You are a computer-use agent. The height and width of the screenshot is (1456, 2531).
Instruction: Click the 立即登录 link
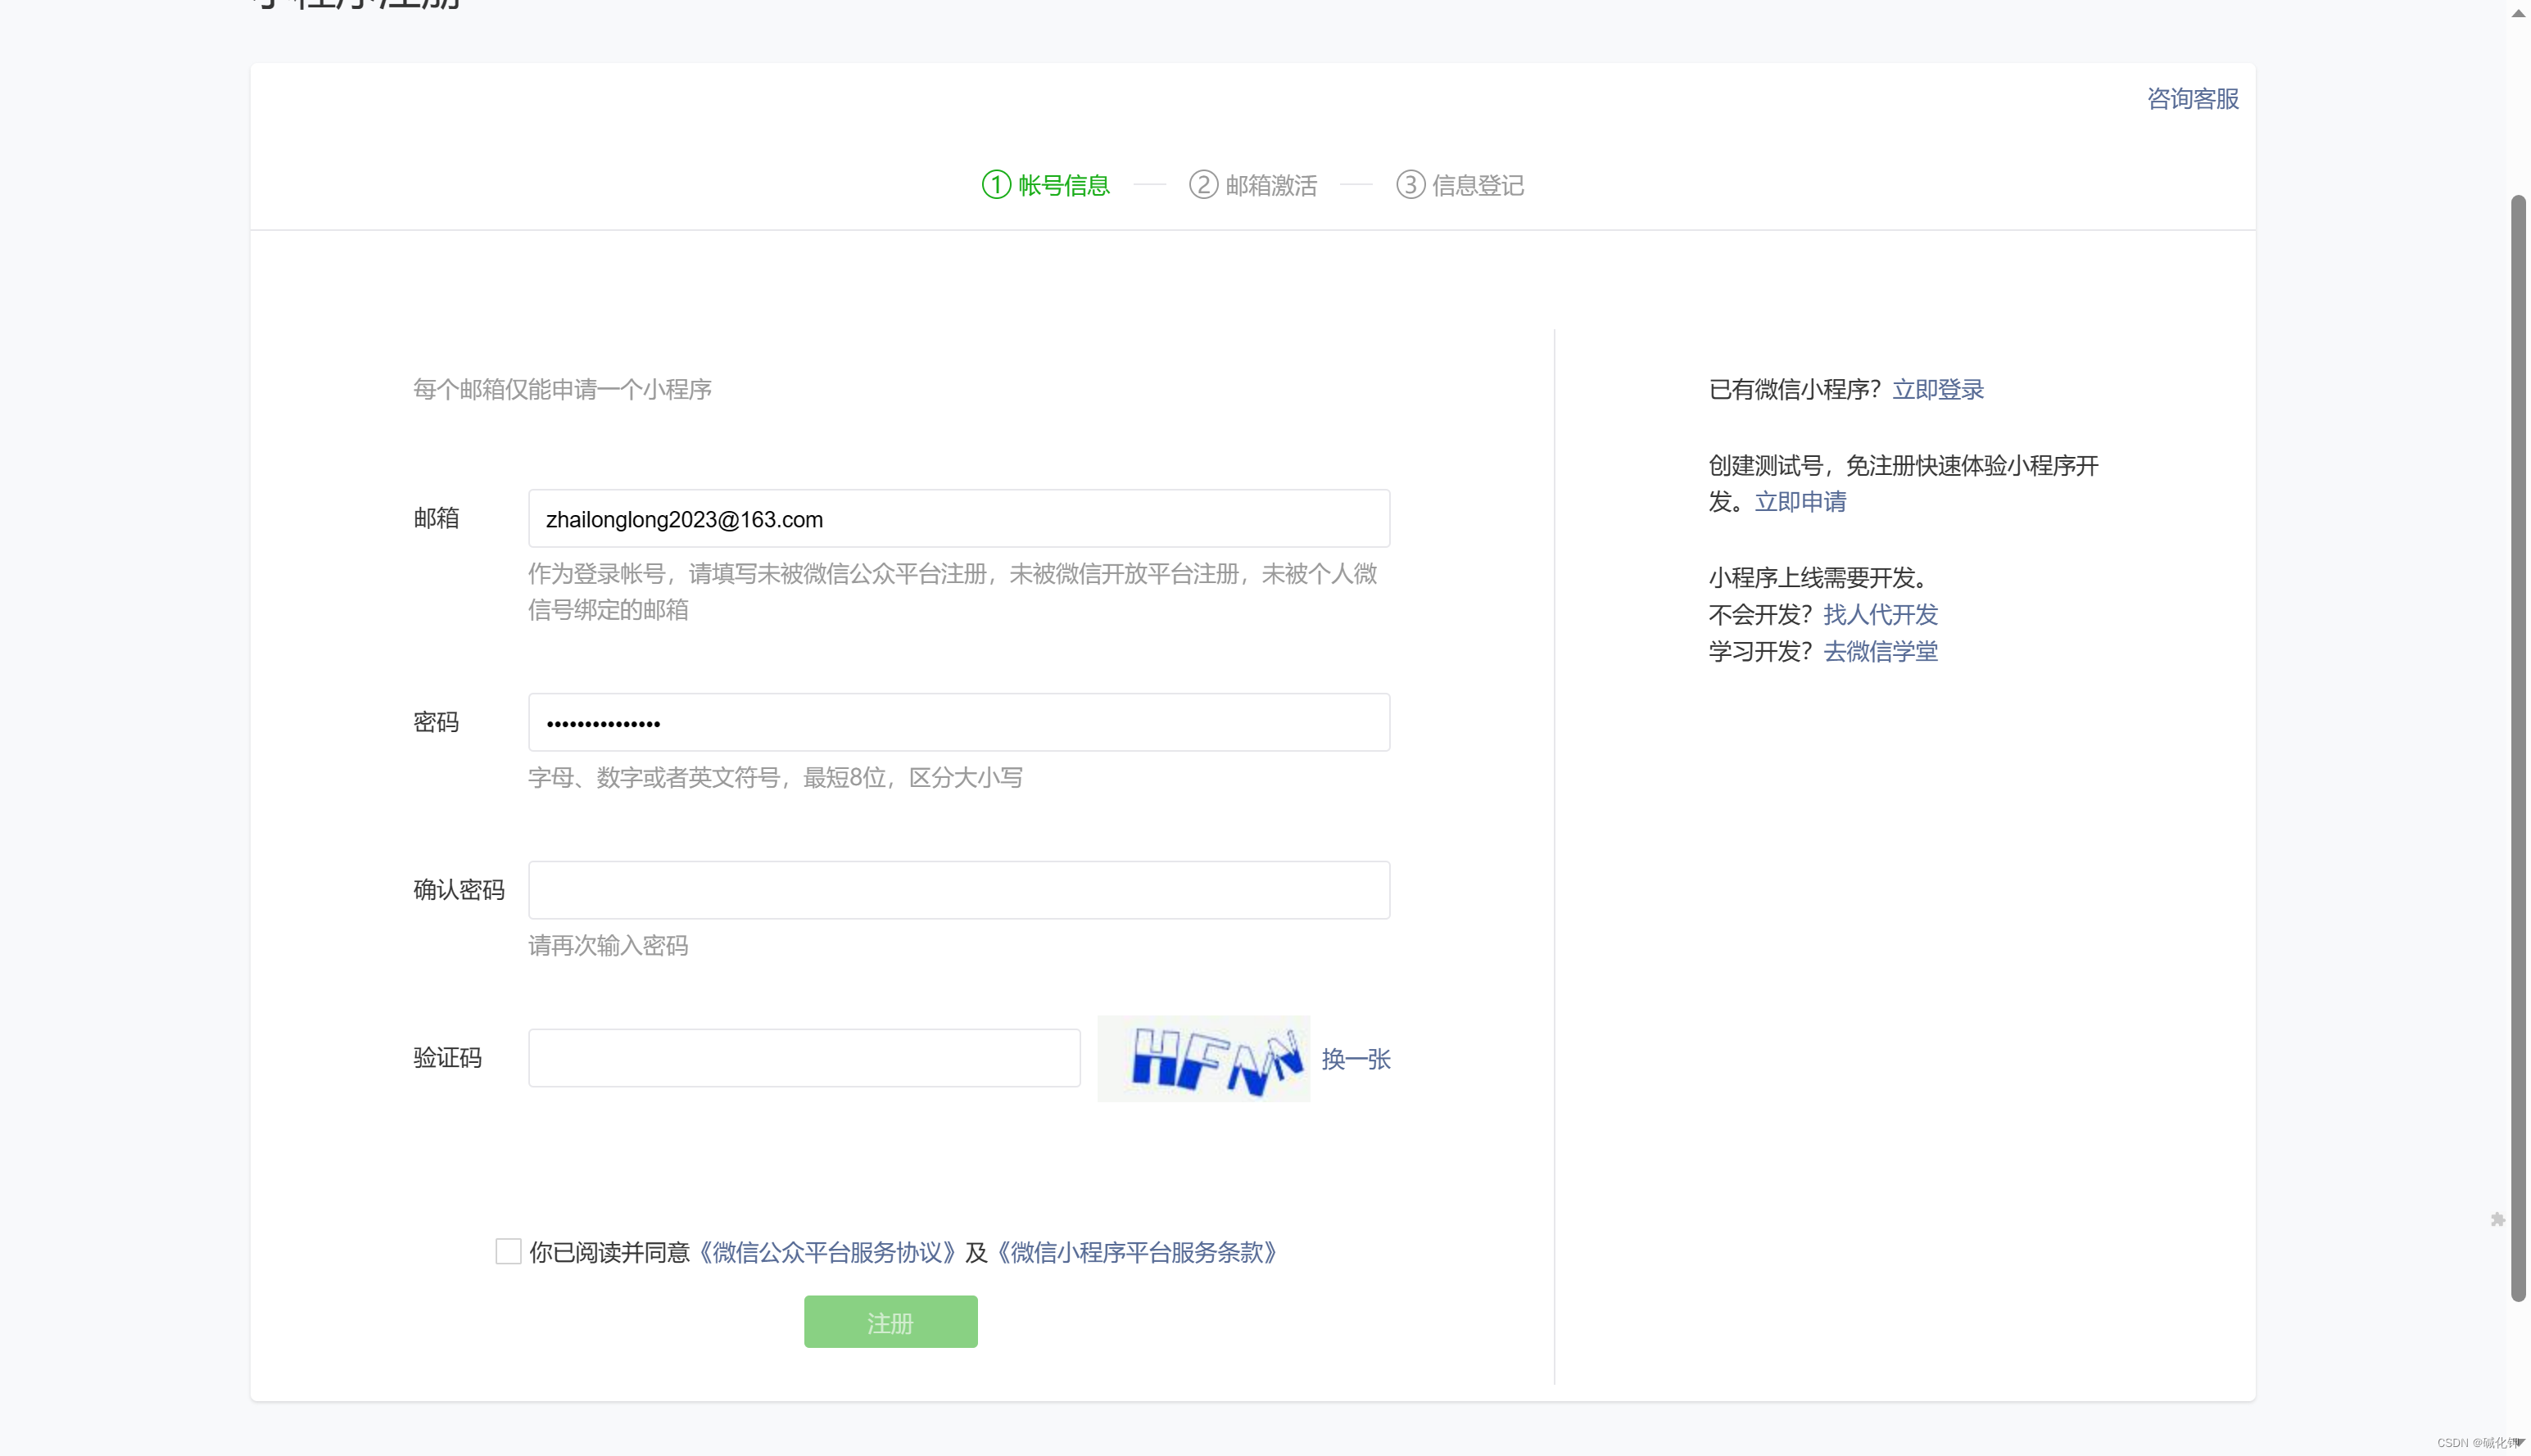(x=1937, y=390)
